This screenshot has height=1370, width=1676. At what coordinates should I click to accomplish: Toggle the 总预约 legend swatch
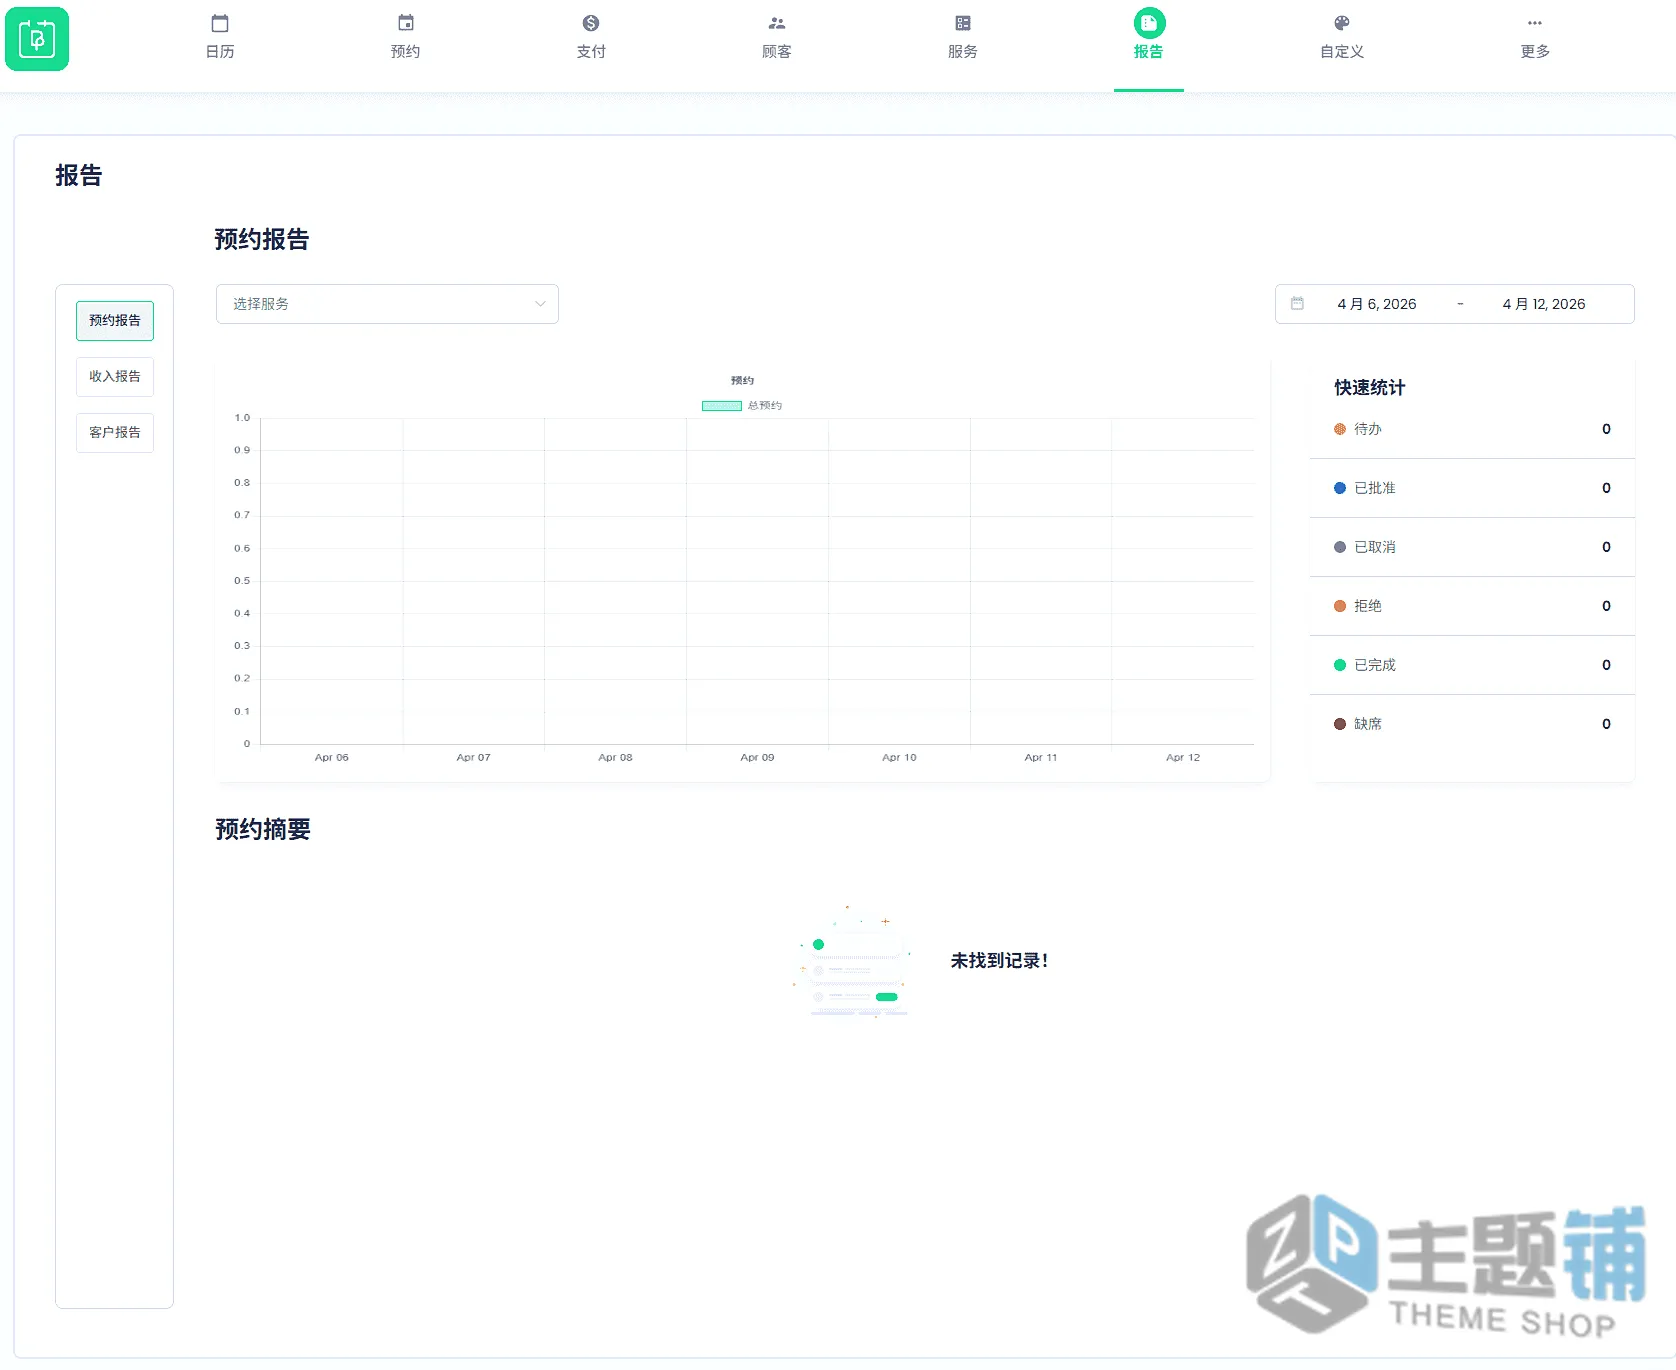tap(722, 406)
